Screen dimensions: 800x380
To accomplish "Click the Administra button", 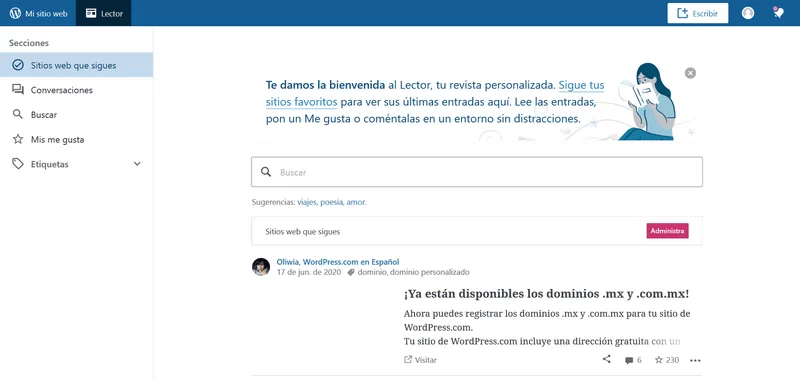I will [x=667, y=231].
